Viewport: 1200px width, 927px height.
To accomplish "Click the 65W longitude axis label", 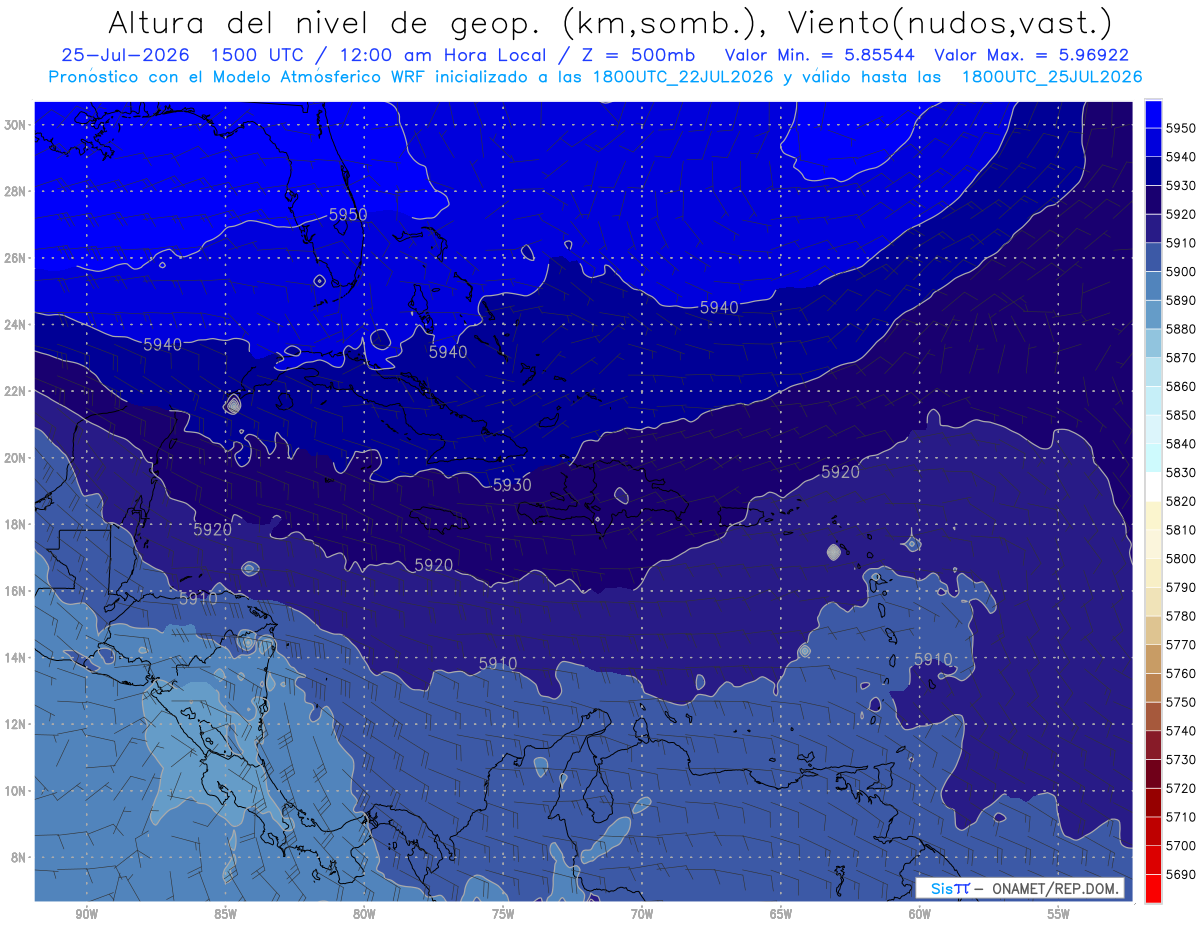I will point(781,914).
